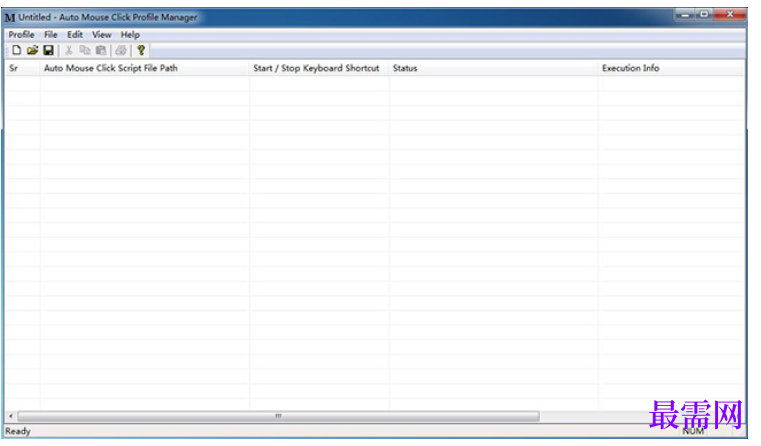This screenshot has width=761, height=446.
Task: Click the horizontal scrollbar left arrow
Action: [x=11, y=416]
